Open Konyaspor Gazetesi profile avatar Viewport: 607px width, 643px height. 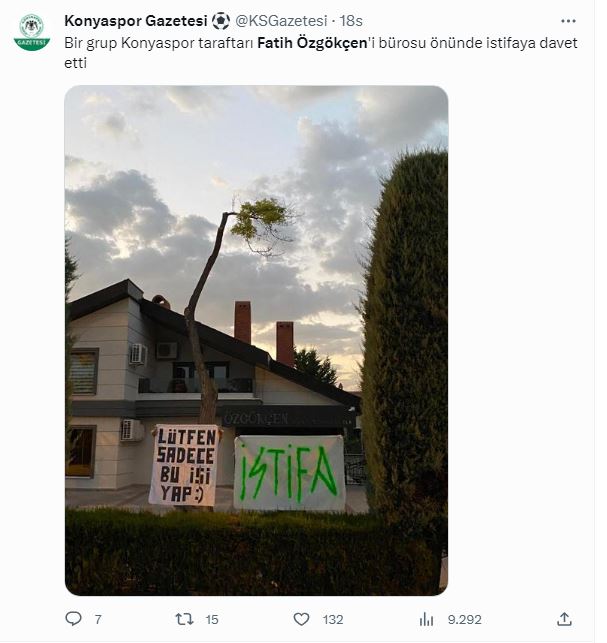(x=32, y=32)
